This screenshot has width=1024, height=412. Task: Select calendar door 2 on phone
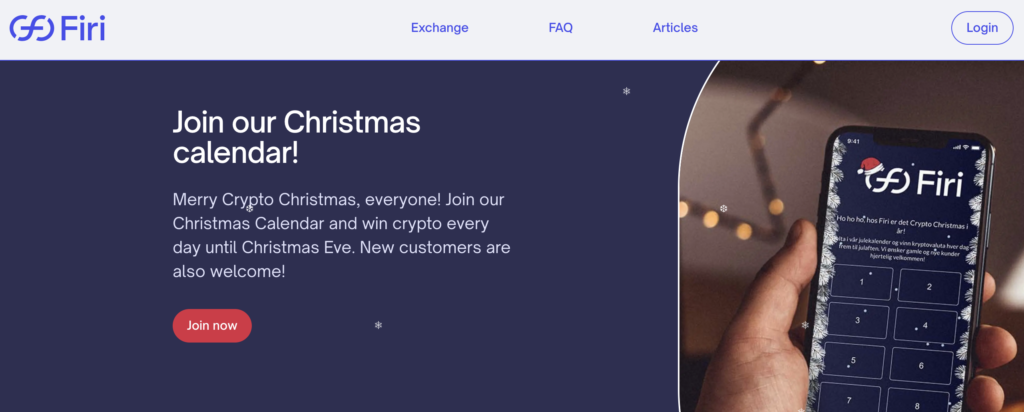pos(929,287)
